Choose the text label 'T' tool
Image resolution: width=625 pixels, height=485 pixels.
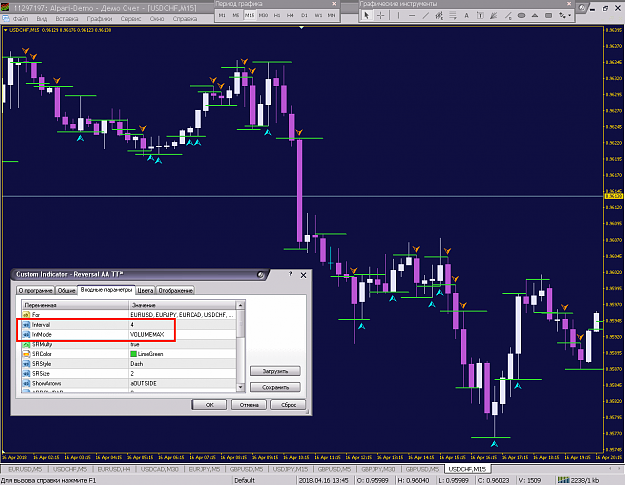coord(480,16)
